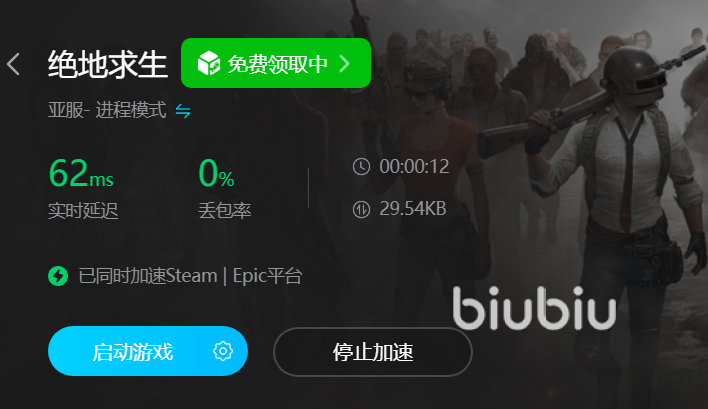Click the green lightning bolt icon
The image size is (708, 409).
[x=58, y=276]
